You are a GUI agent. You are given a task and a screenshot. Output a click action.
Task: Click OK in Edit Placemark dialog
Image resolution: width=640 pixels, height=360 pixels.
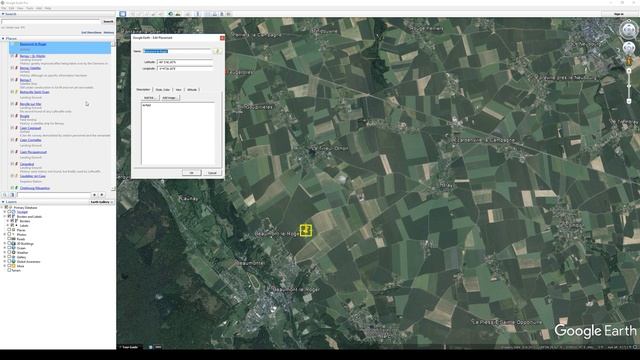pos(191,173)
